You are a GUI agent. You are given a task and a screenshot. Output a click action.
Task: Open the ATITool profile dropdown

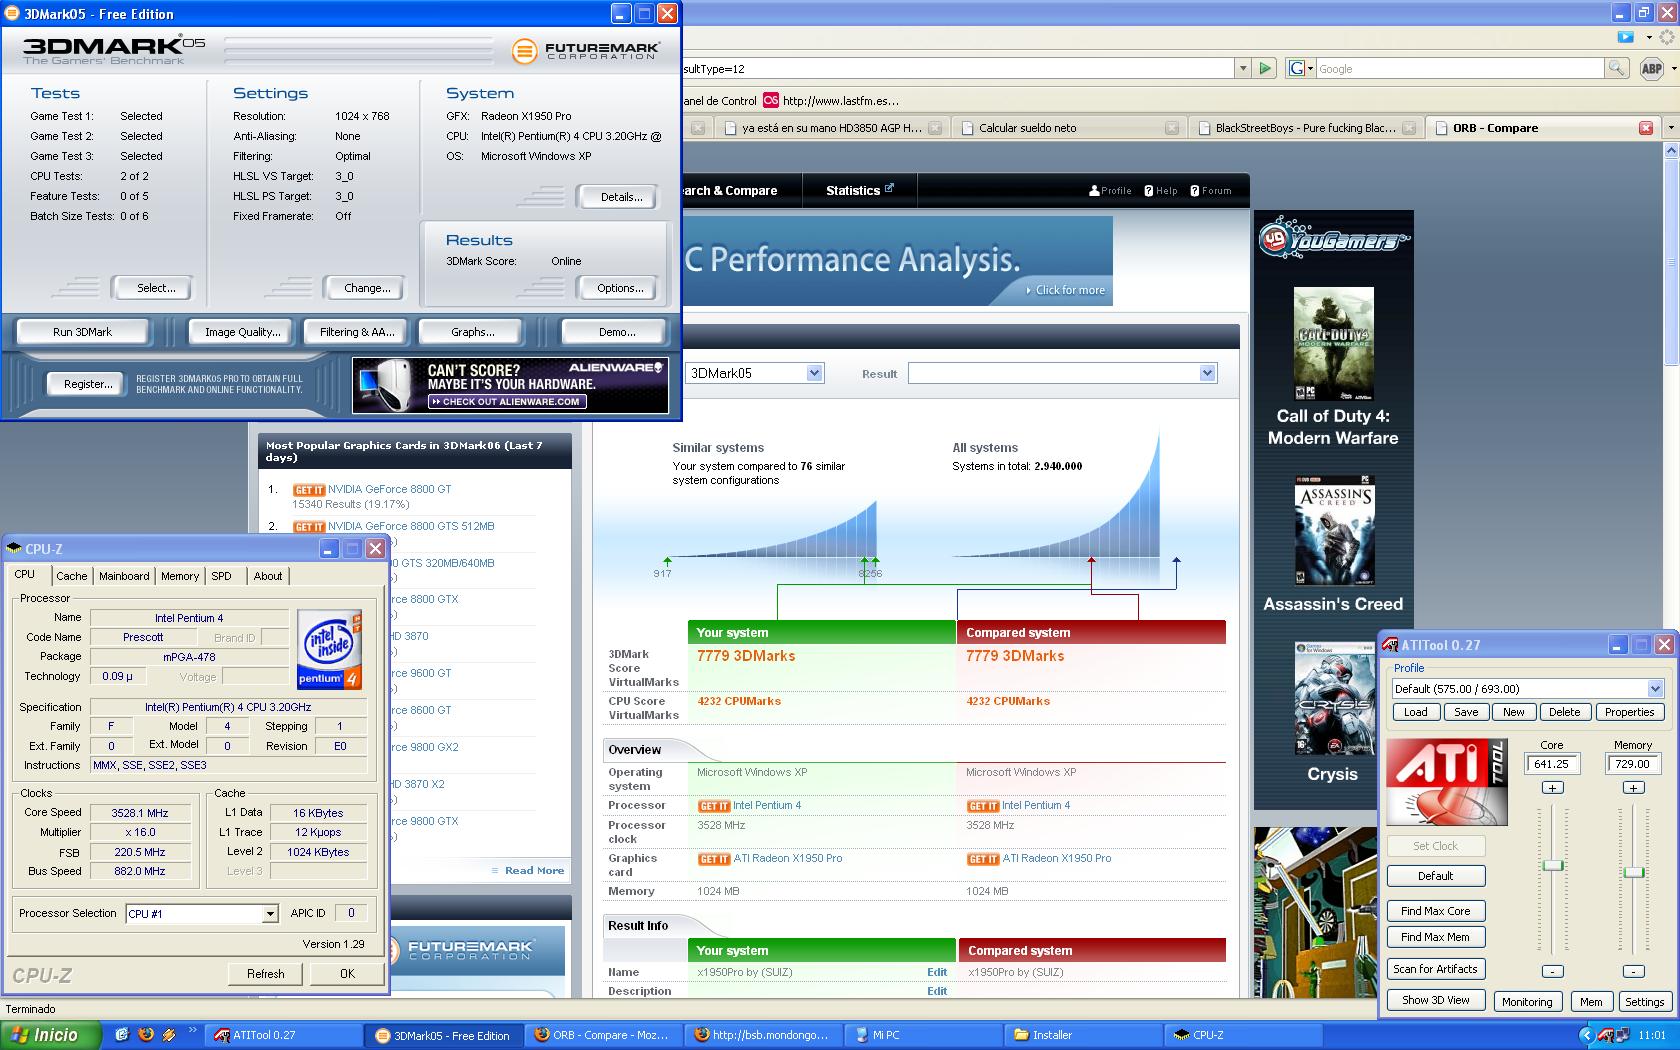click(1654, 689)
